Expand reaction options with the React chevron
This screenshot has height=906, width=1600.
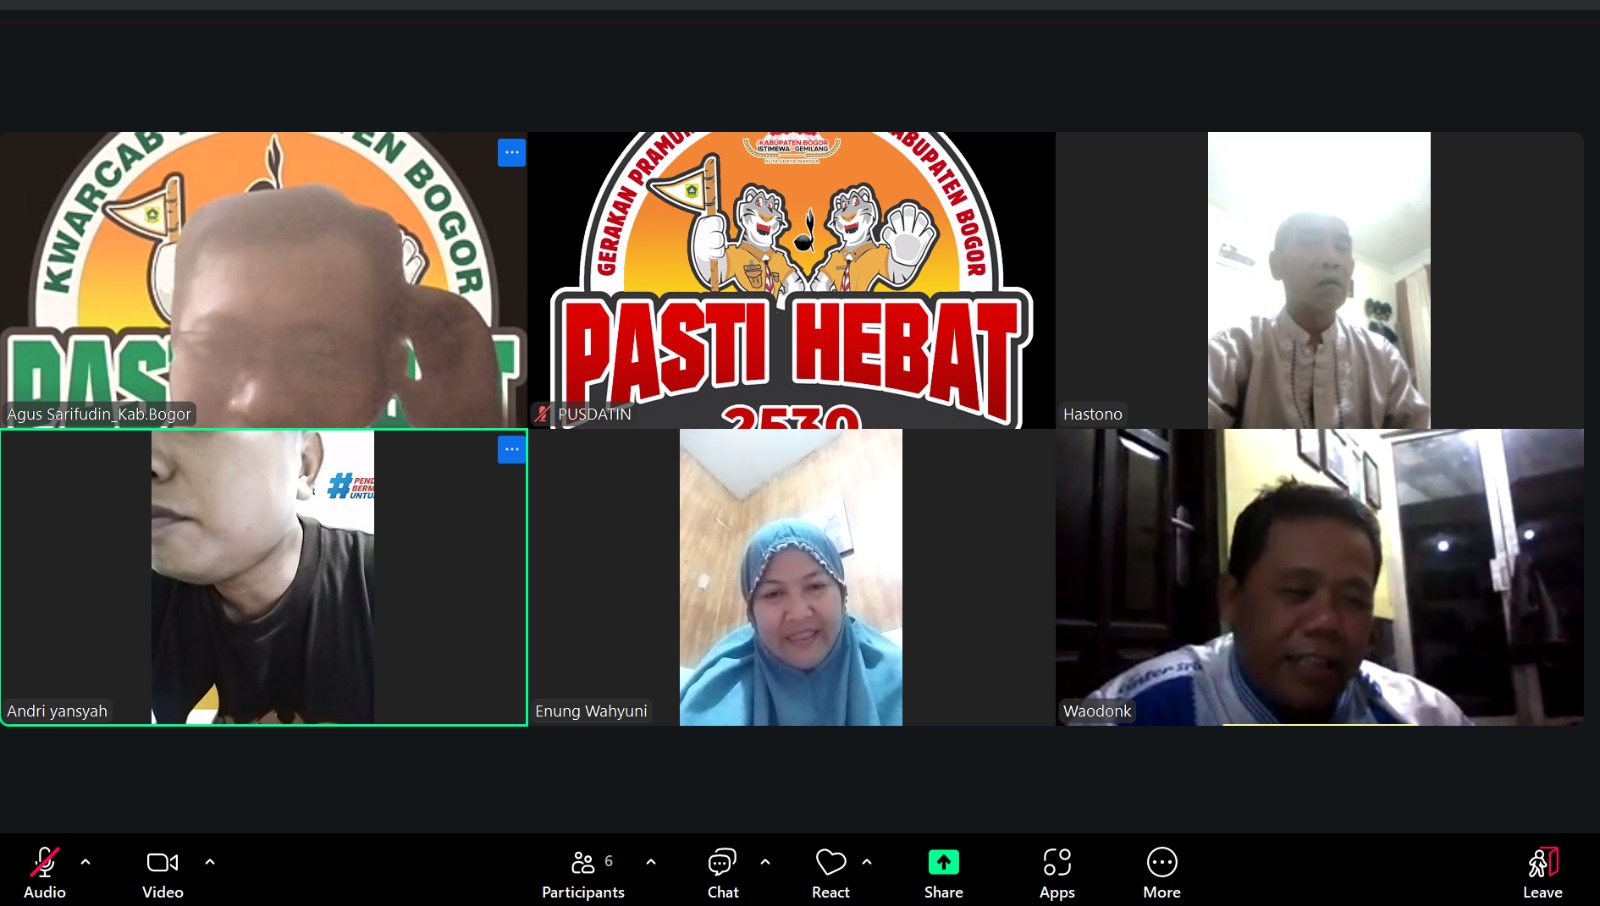pos(867,860)
